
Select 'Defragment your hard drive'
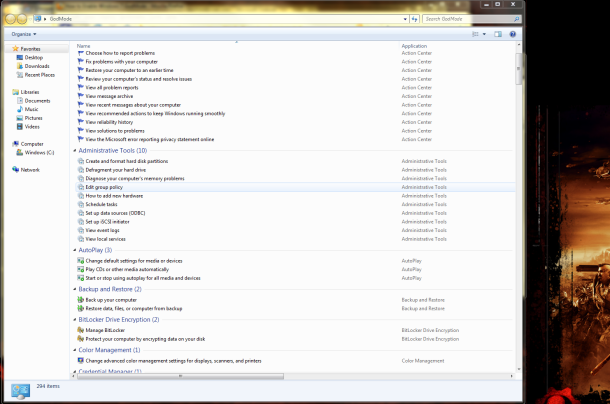pyautogui.click(x=116, y=170)
